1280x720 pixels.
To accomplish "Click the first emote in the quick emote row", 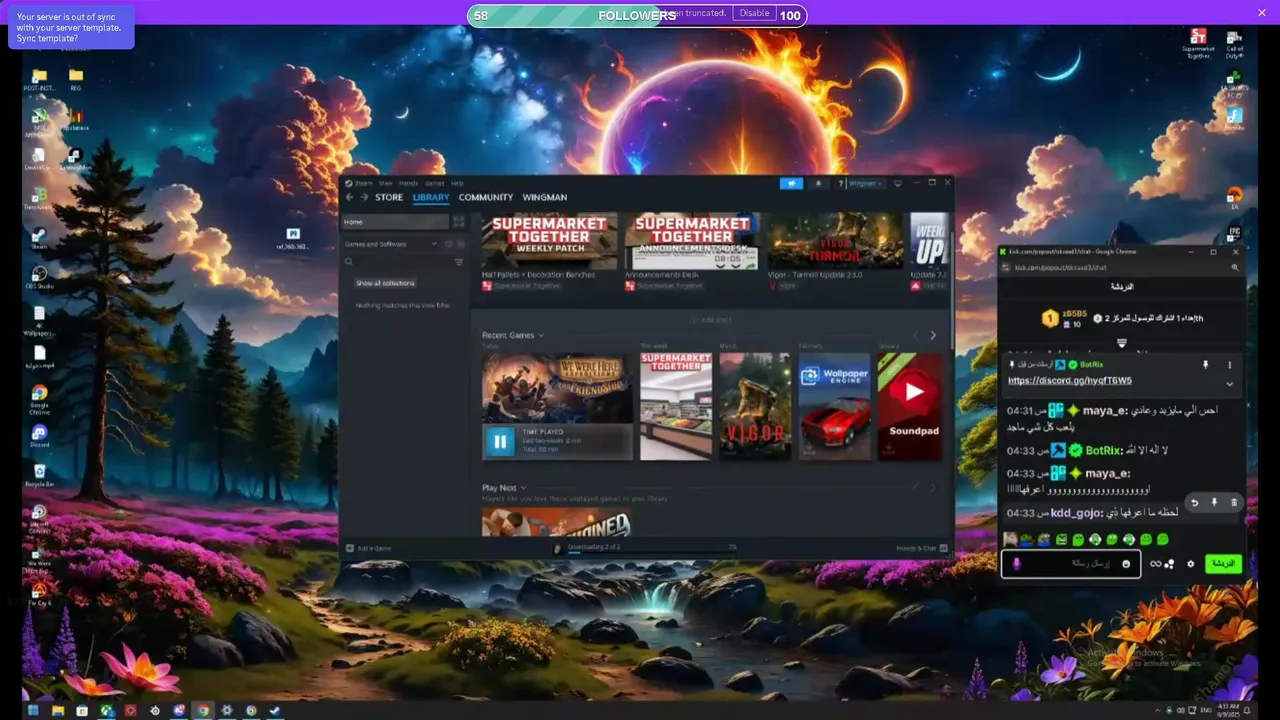I will [1011, 540].
